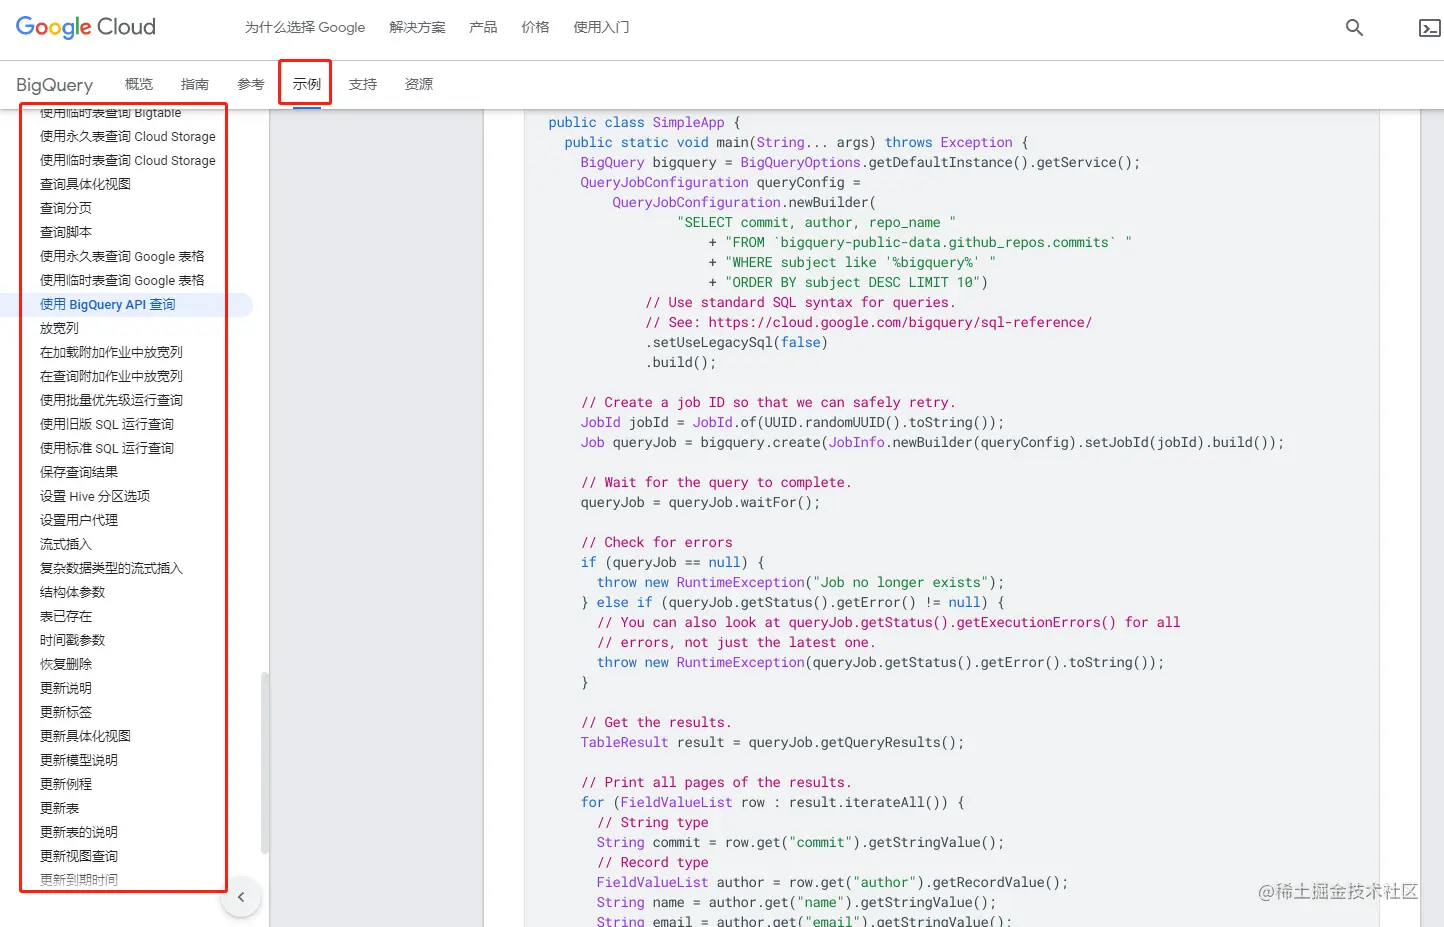Open the 时间戳参数 sample
Image resolution: width=1444 pixels, height=927 pixels.
coord(72,640)
